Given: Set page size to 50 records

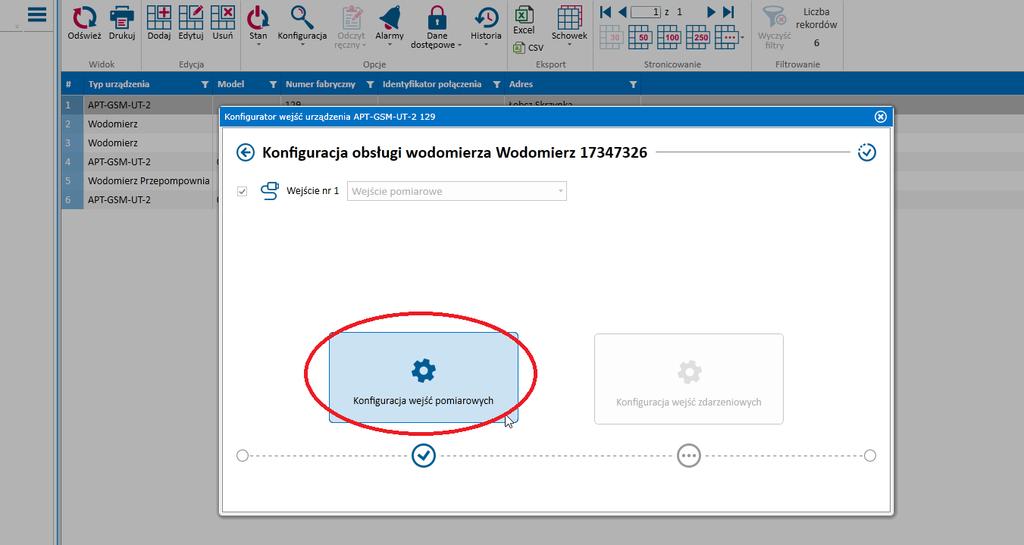Looking at the screenshot, I should [639, 37].
